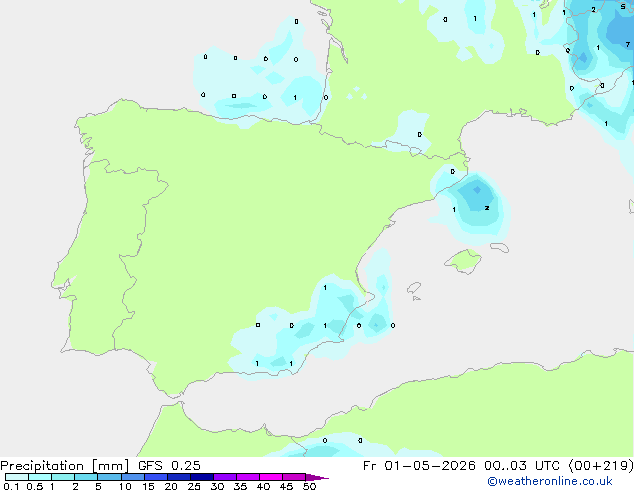Click the '40' legend tick label
This screenshot has height=490, width=634.
263,486
